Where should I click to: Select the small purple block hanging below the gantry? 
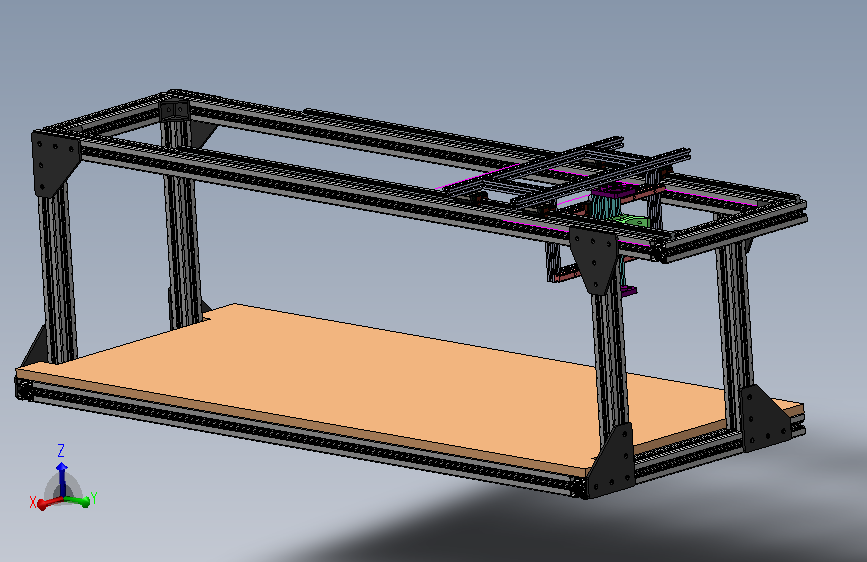point(629,290)
